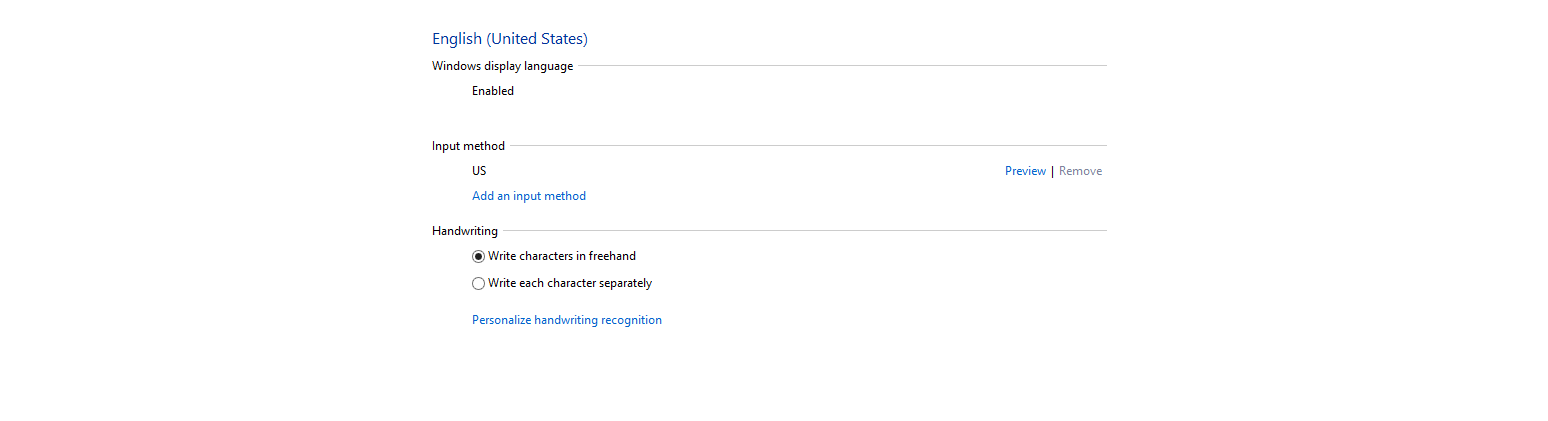
Task: Choose the Write each character separately option
Action: (x=478, y=283)
